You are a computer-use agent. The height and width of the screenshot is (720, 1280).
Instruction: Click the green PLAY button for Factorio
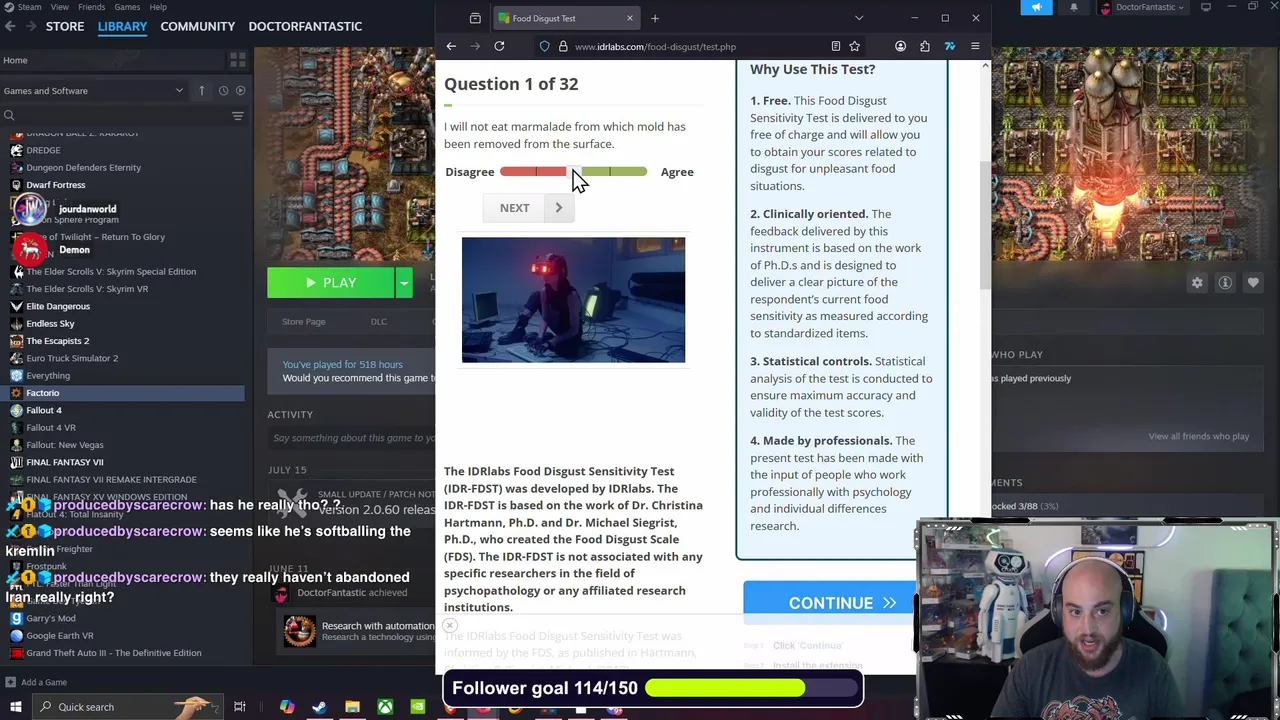click(x=331, y=283)
